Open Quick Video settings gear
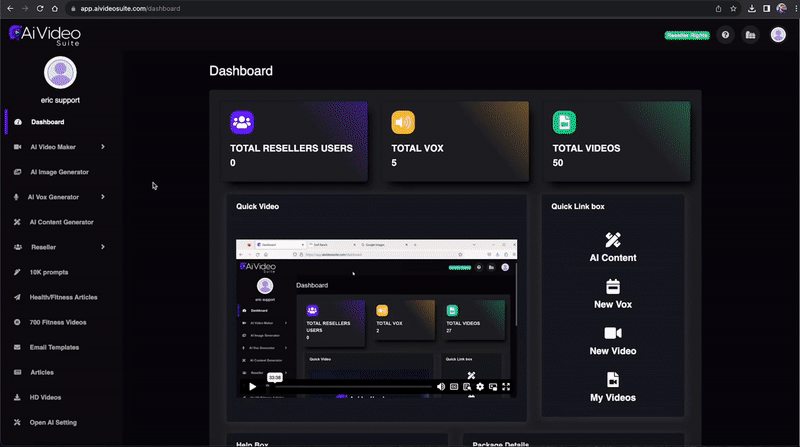 click(480, 387)
